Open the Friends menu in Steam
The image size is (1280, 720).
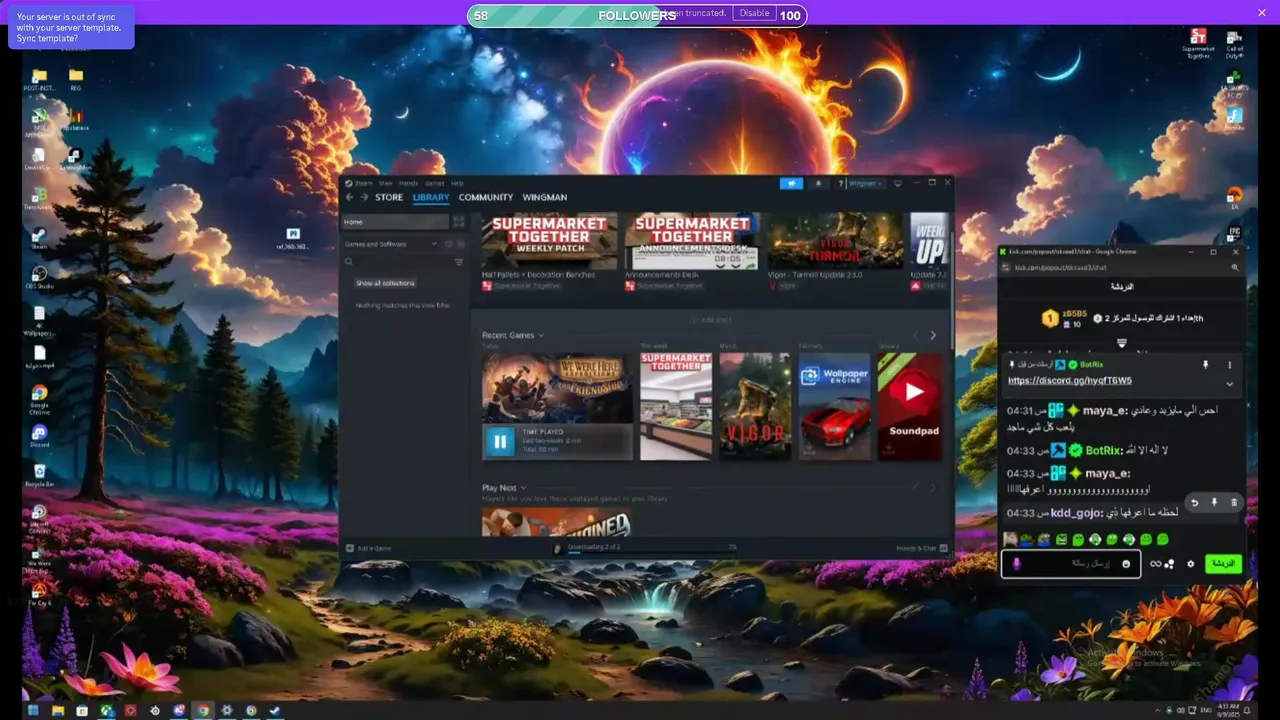click(409, 183)
